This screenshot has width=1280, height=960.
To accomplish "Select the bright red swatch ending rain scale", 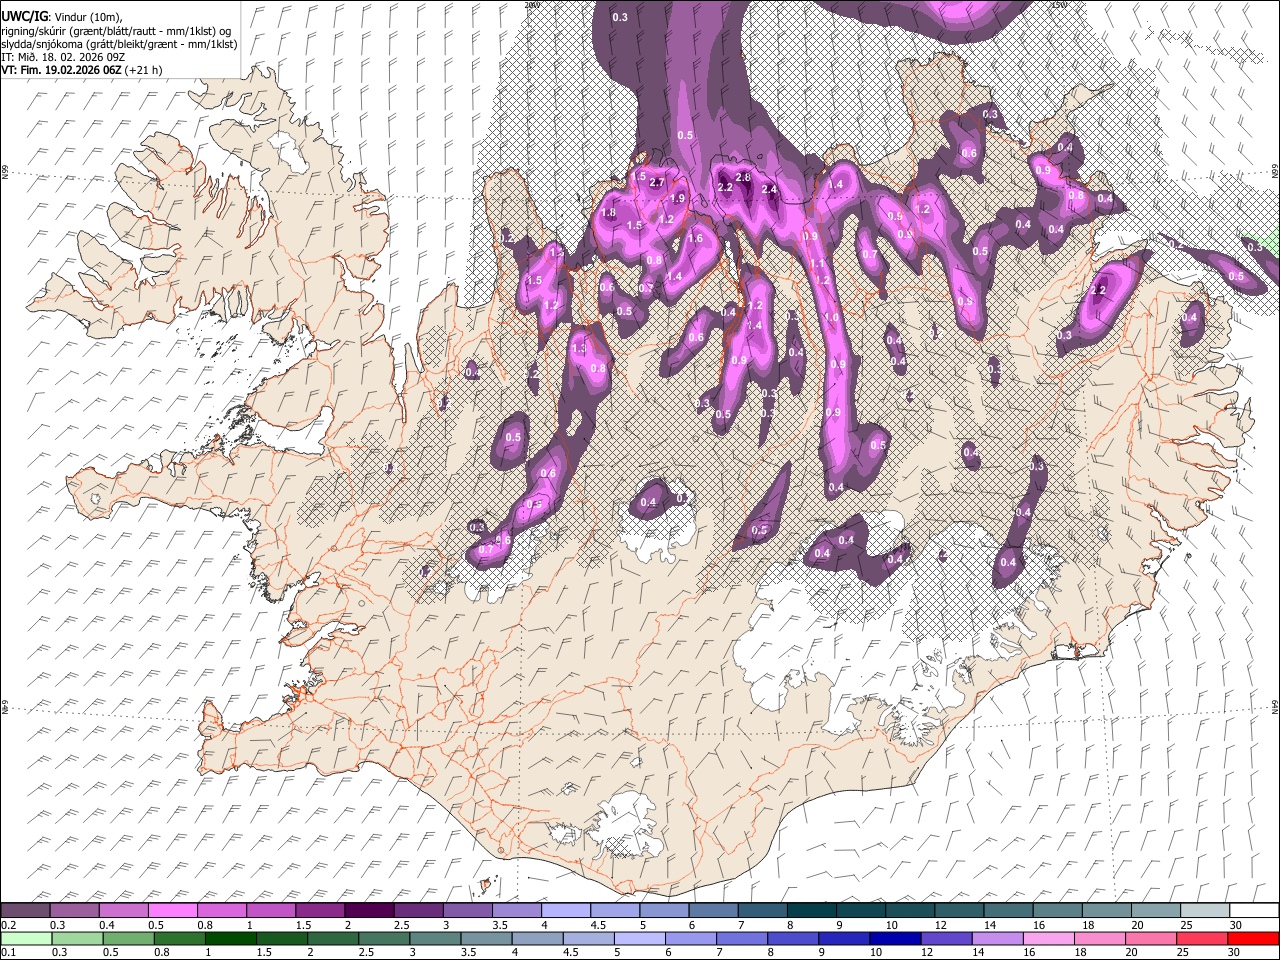I will 1253,938.
